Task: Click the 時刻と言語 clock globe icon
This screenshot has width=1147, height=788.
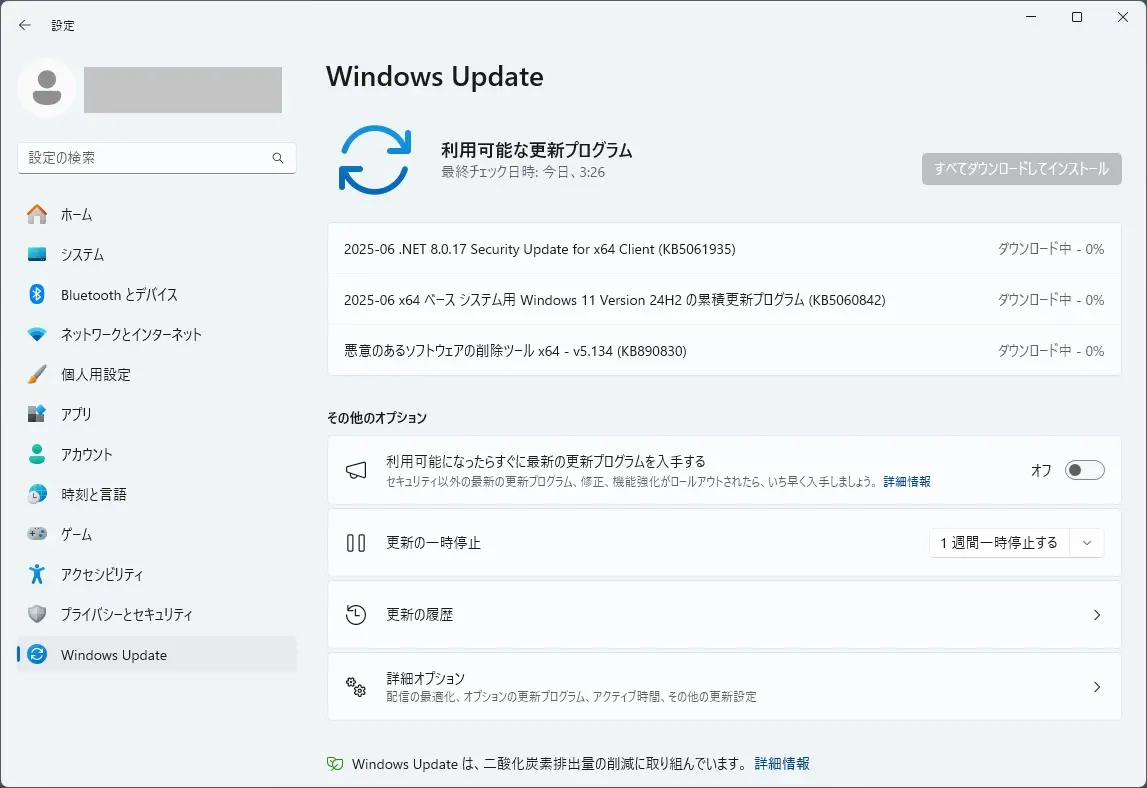Action: coord(37,494)
